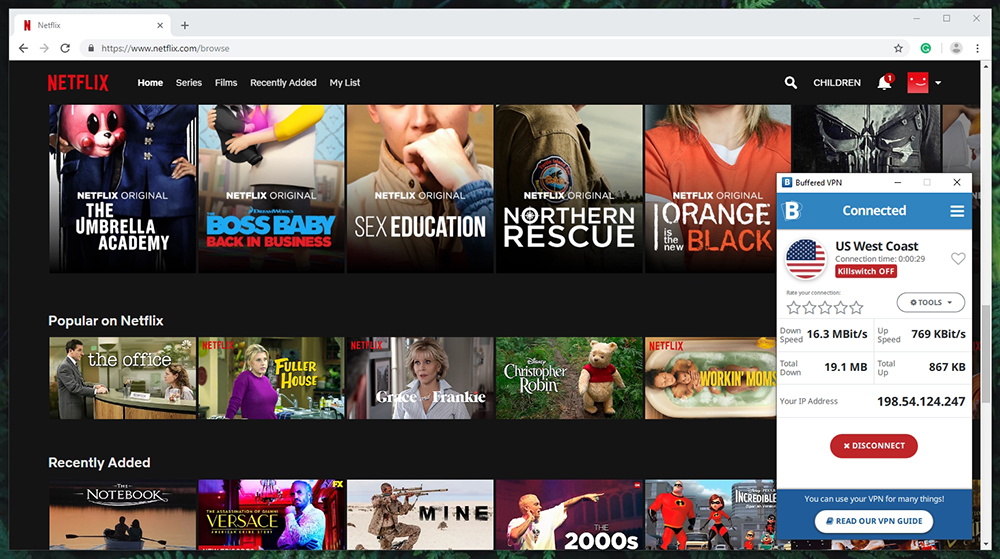Disconnect from the VPN
This screenshot has height=559, width=1000.
pos(874,446)
